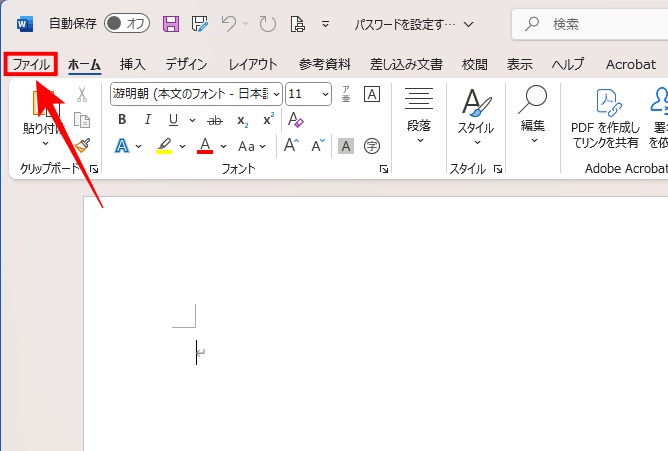Switch to the レイアウト tab
Image resolution: width=668 pixels, height=451 pixels.
coord(253,64)
